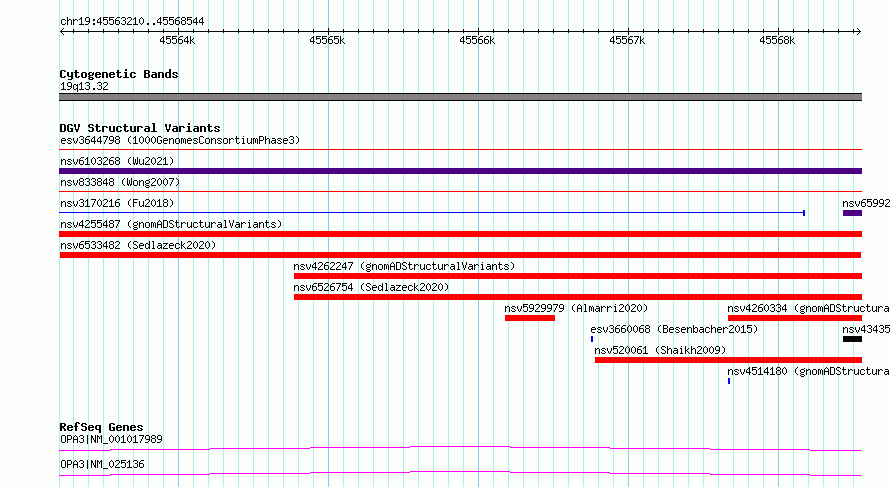Open the truncated nsv43435 variant label
Viewport: 890px width, 487px height.
click(866, 329)
